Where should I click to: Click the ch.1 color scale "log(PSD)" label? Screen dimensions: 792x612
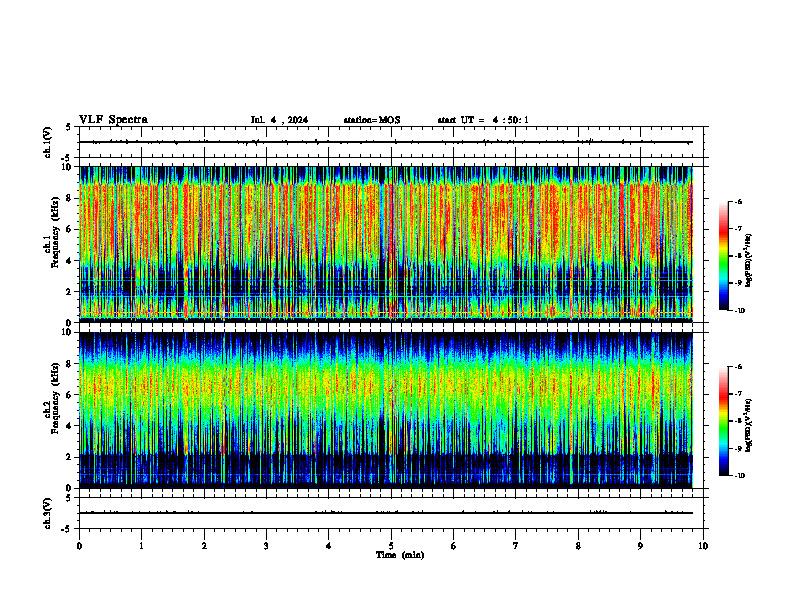tap(749, 261)
